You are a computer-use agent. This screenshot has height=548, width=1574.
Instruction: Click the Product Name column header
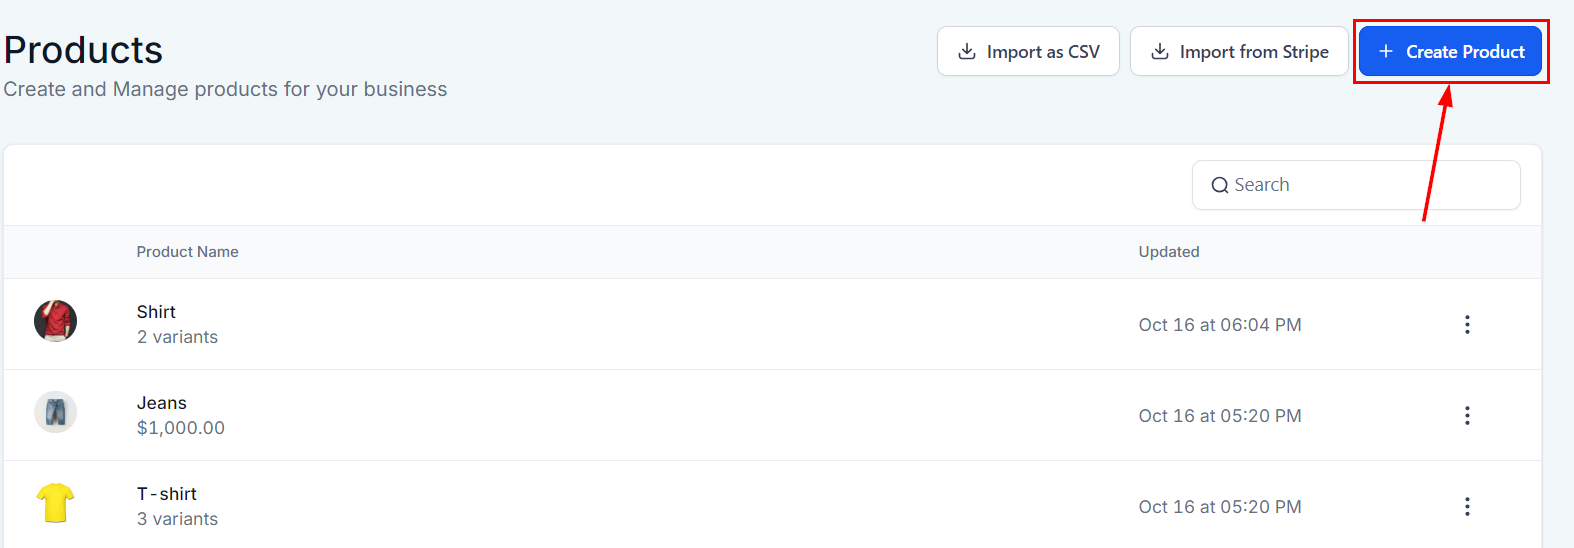(x=187, y=252)
